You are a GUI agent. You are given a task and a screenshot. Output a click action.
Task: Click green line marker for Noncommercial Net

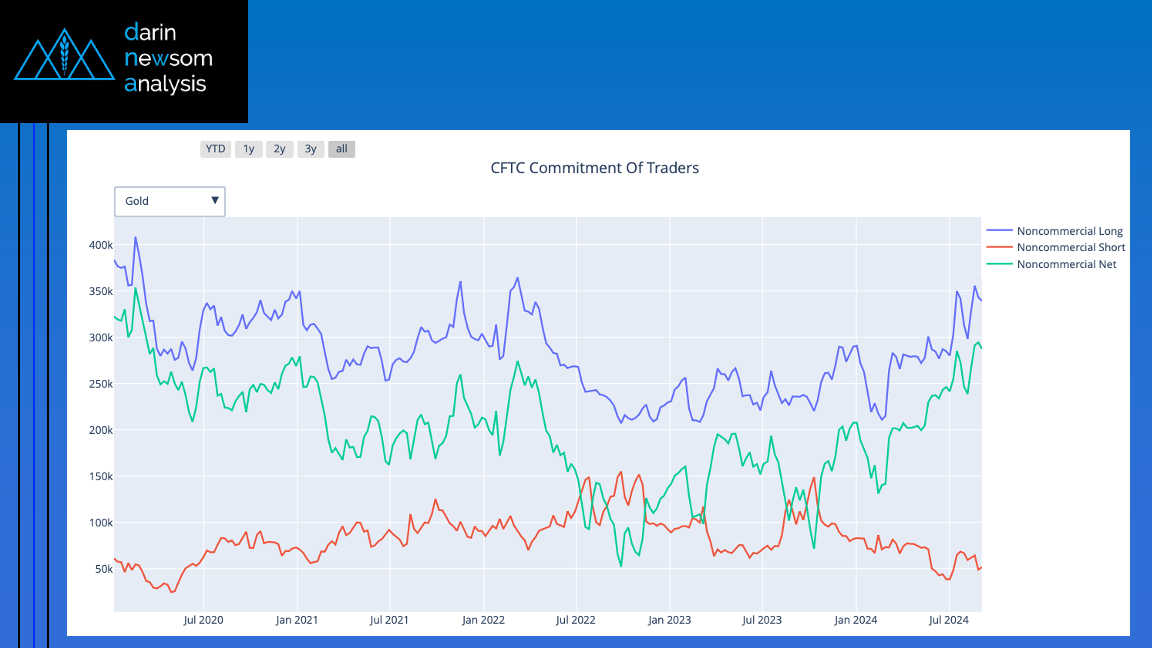(998, 264)
